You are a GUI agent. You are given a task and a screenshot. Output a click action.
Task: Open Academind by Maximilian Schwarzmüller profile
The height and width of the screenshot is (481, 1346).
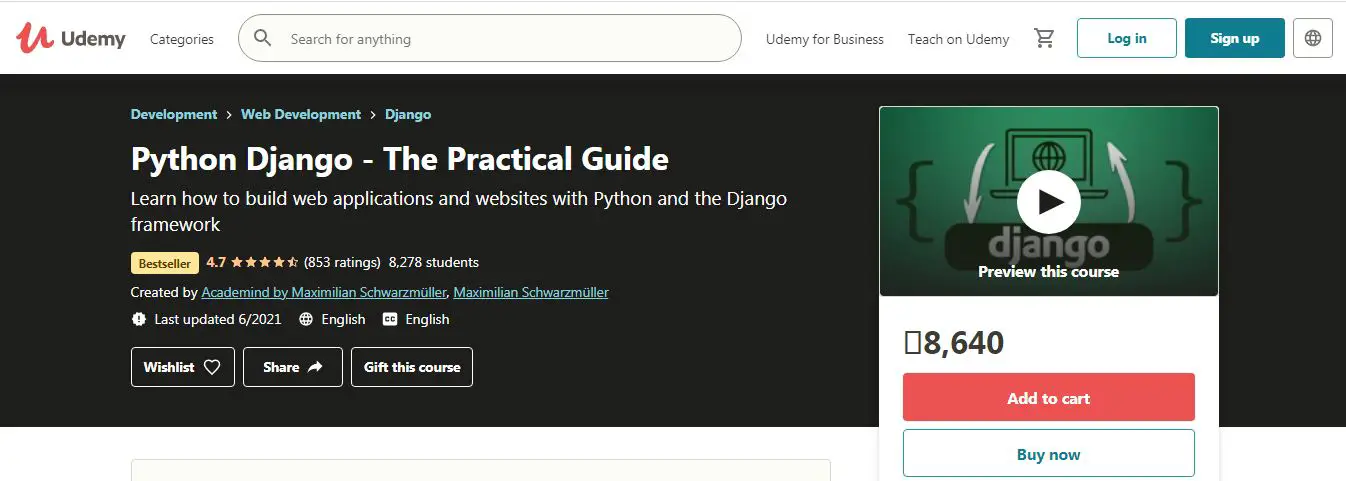pos(324,293)
